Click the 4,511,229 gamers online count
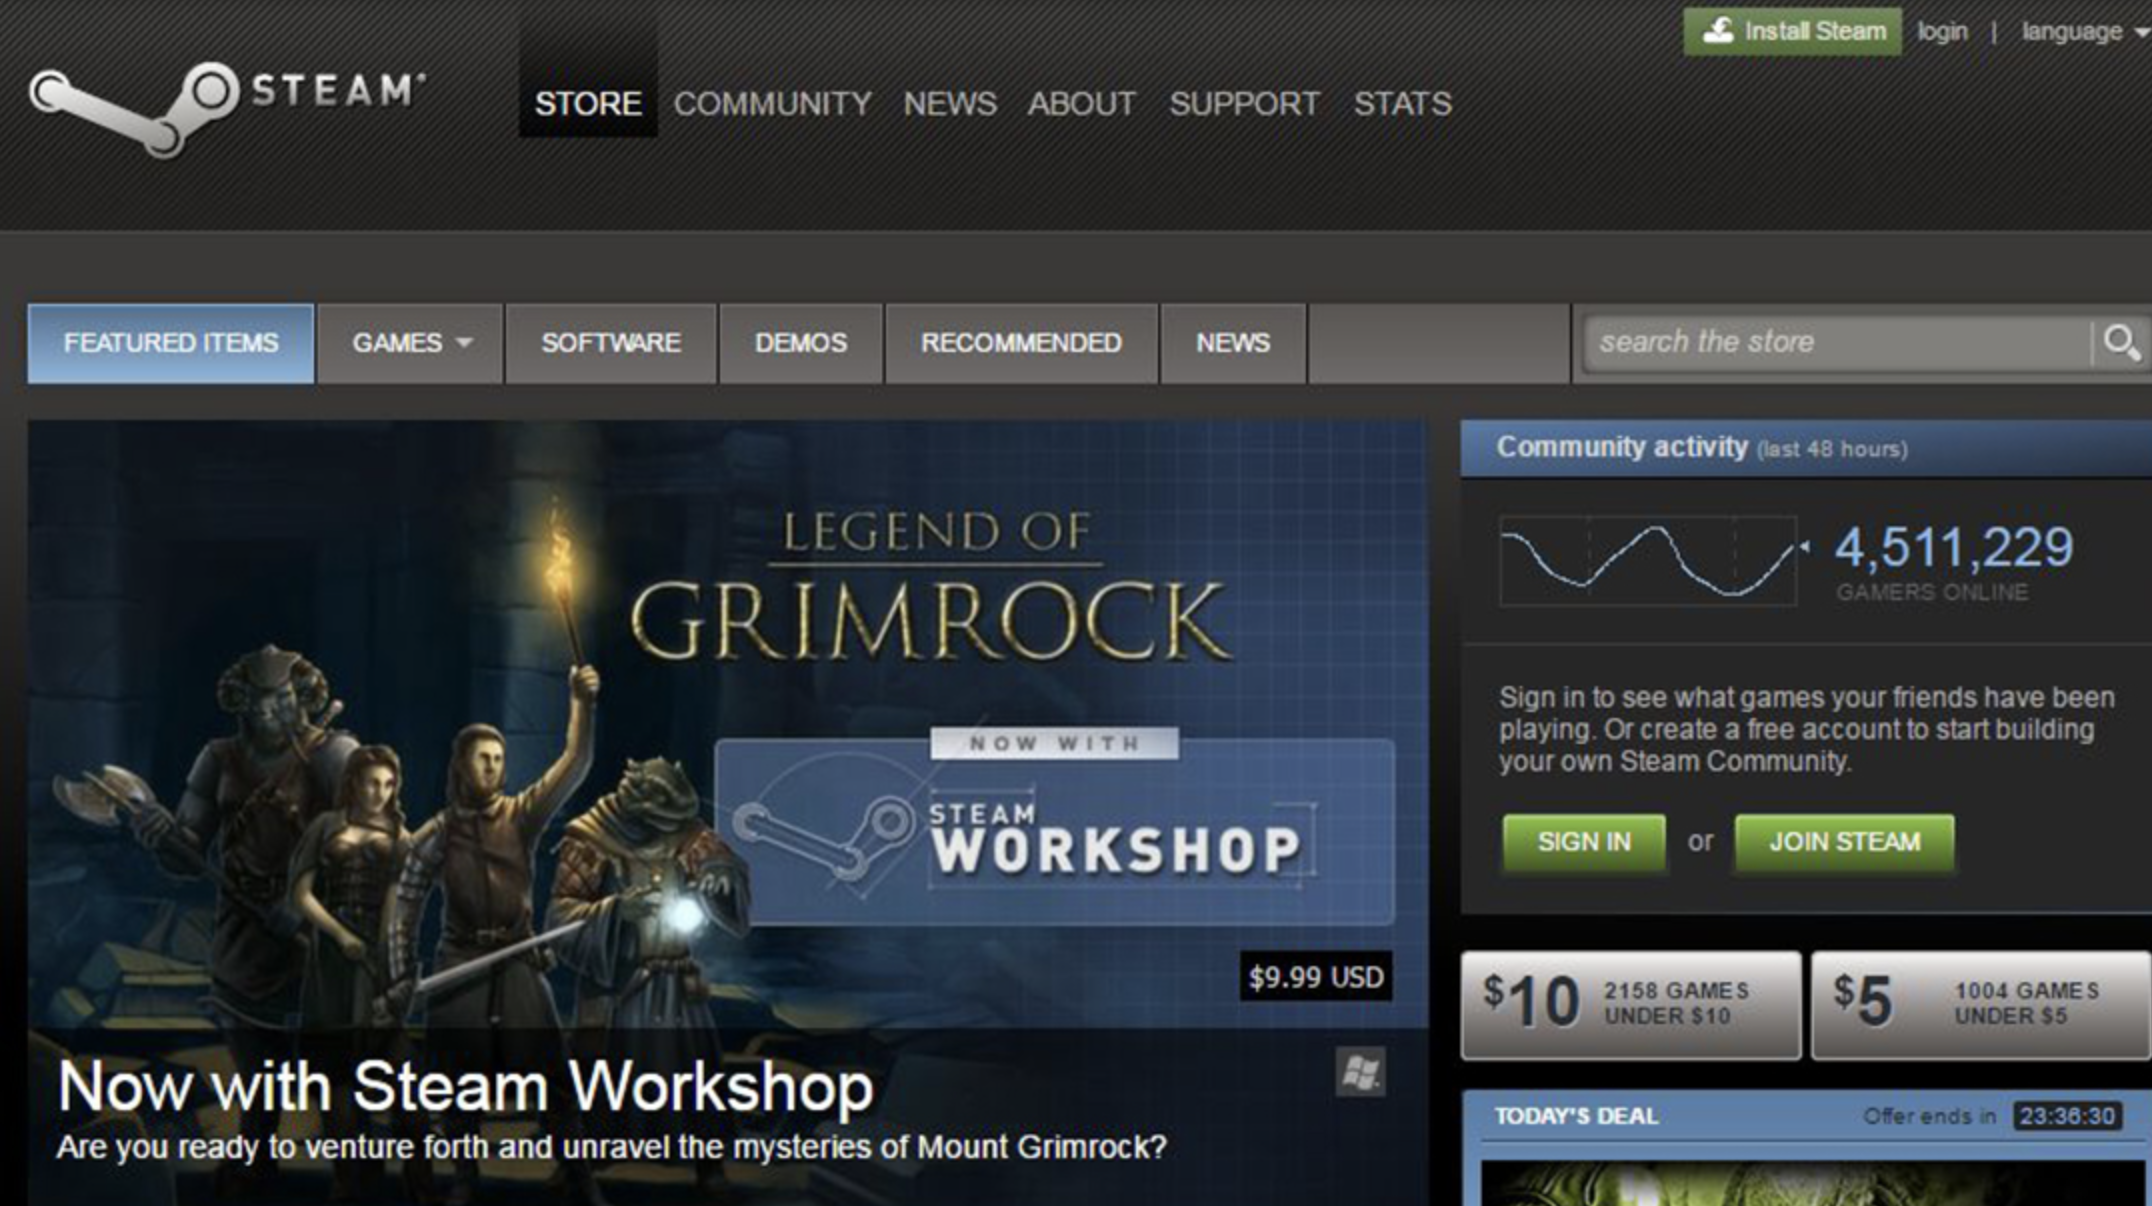 click(1954, 548)
